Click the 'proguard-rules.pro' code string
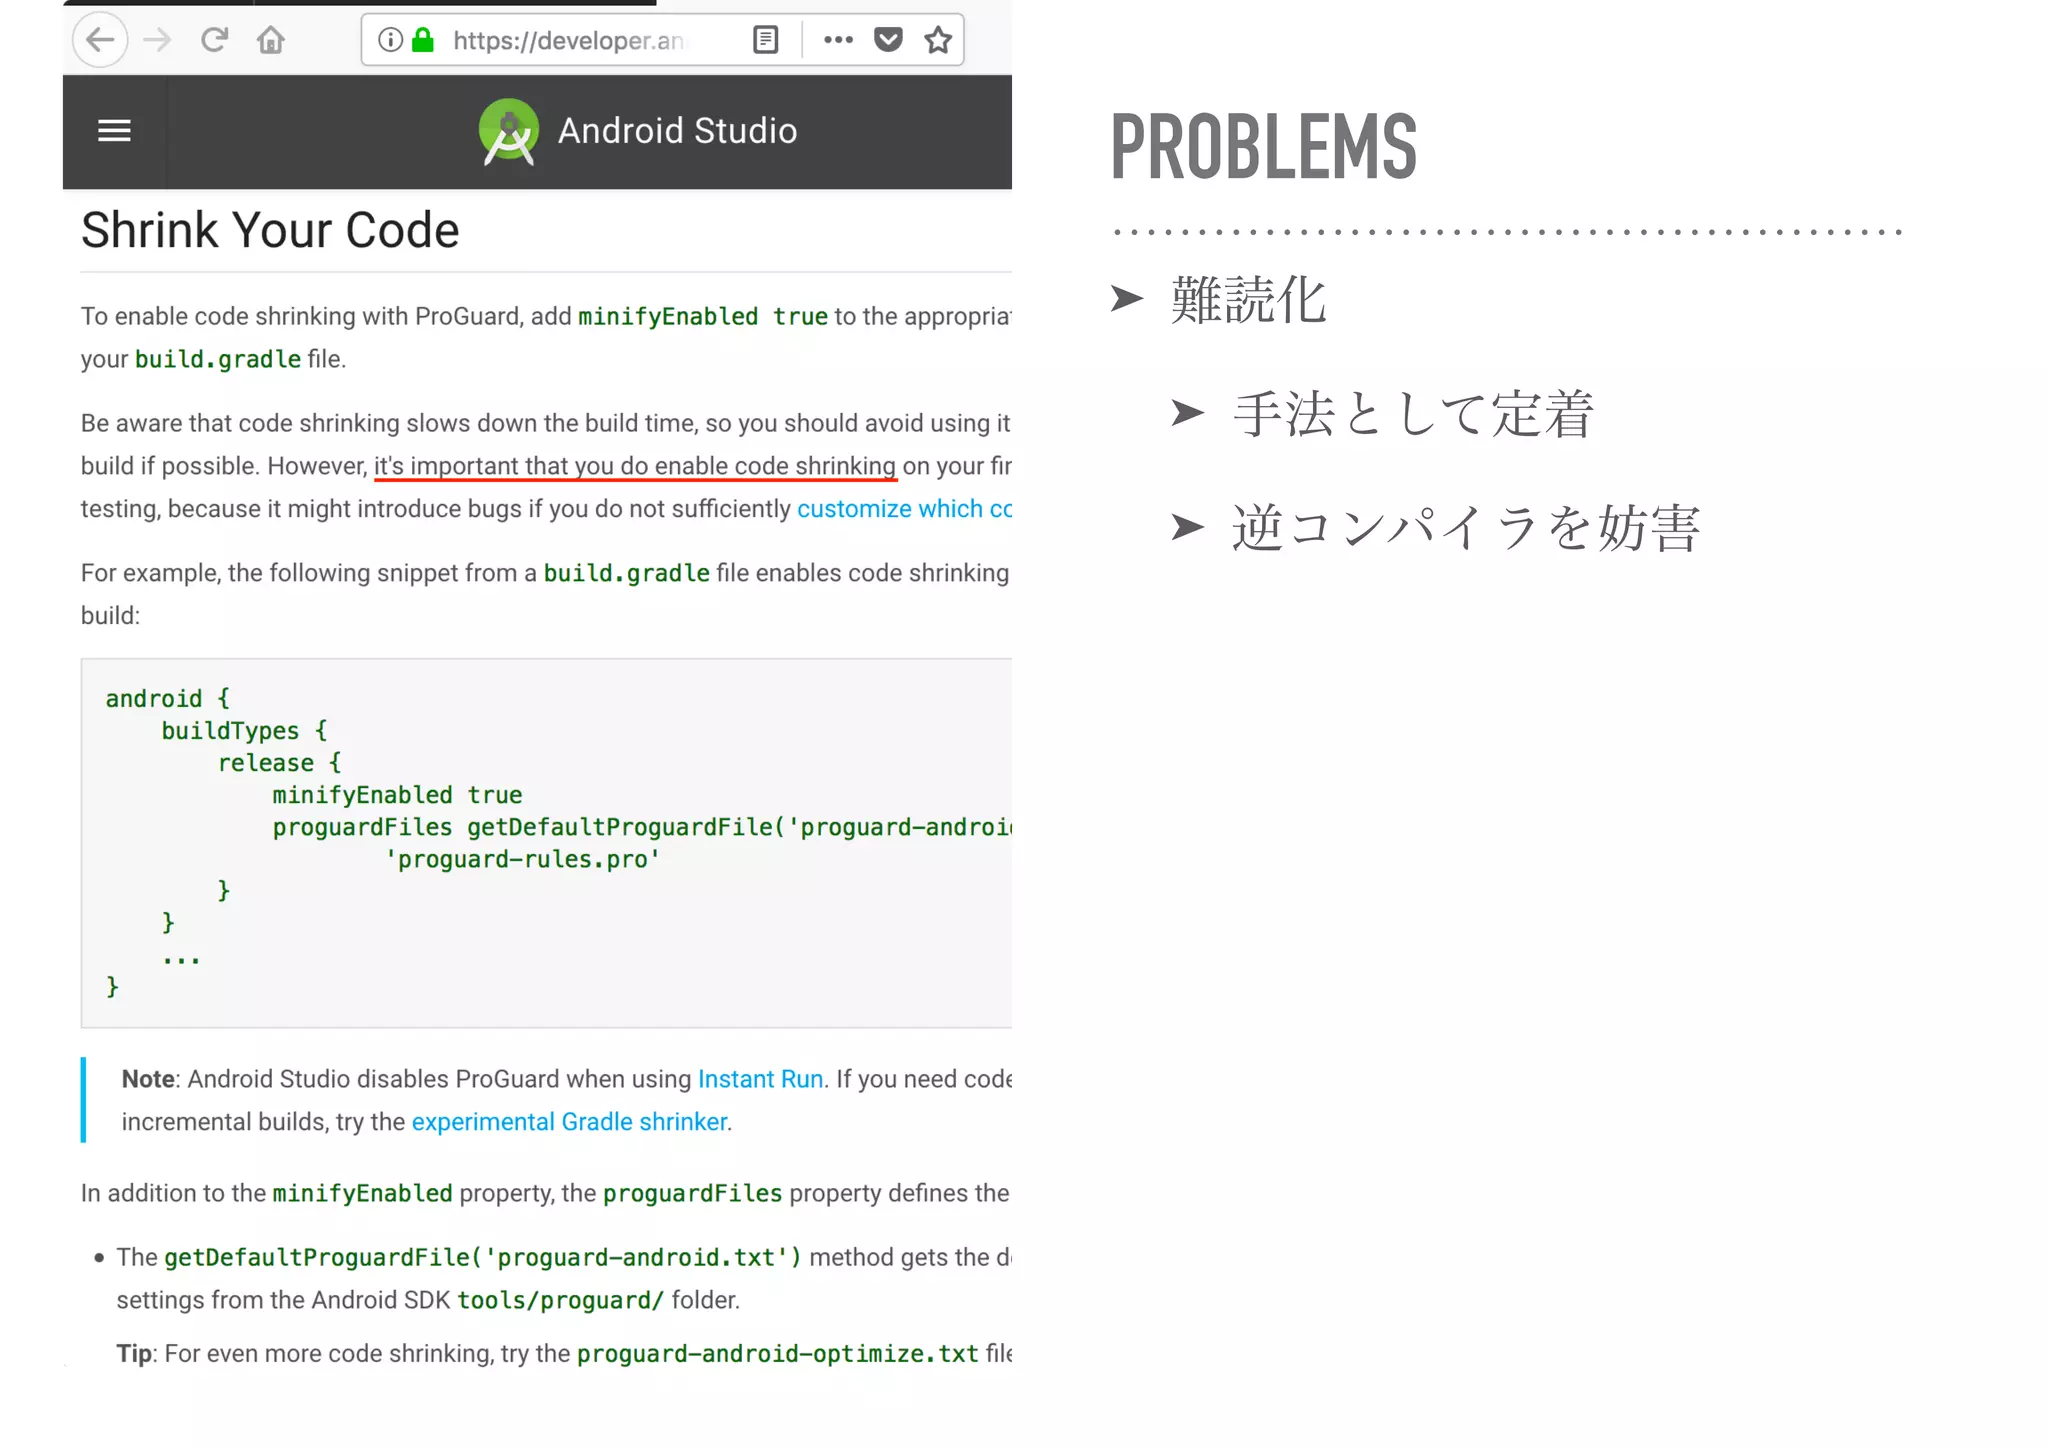This screenshot has height=1448, width=2048. tap(523, 859)
